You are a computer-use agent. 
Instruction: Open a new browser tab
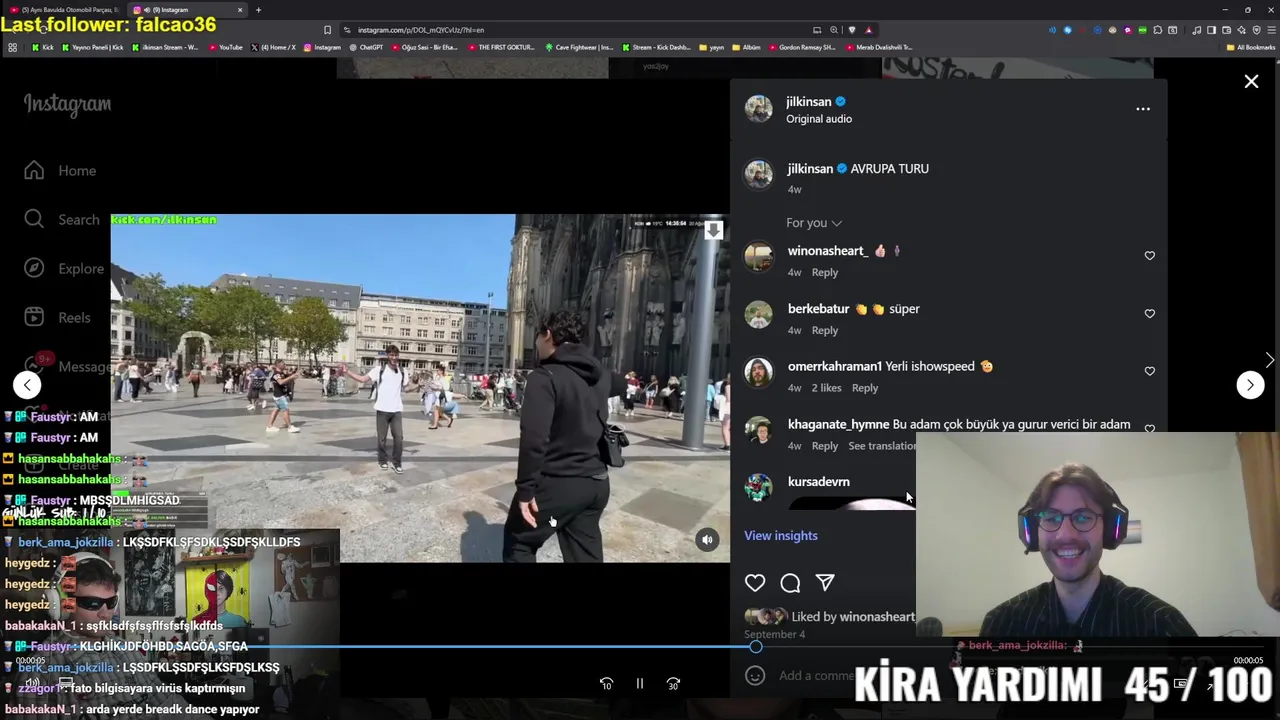[258, 10]
